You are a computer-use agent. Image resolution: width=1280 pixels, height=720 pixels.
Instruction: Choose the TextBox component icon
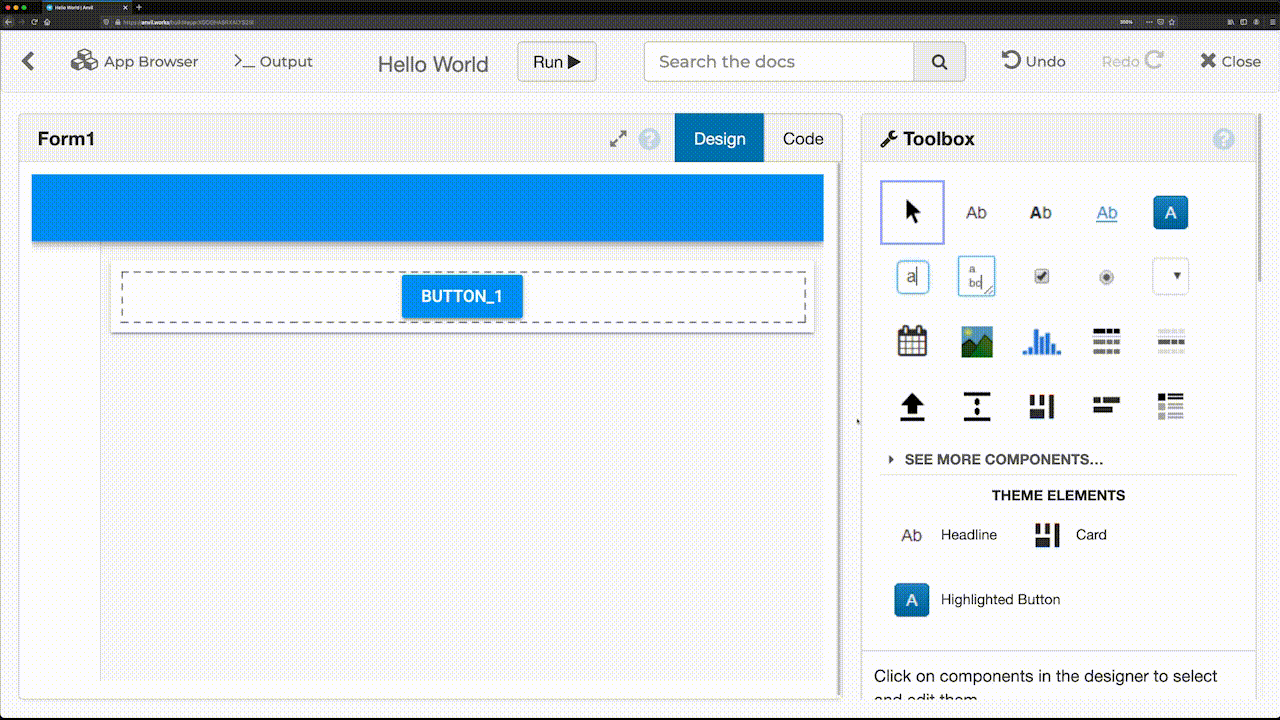pyautogui.click(x=911, y=276)
